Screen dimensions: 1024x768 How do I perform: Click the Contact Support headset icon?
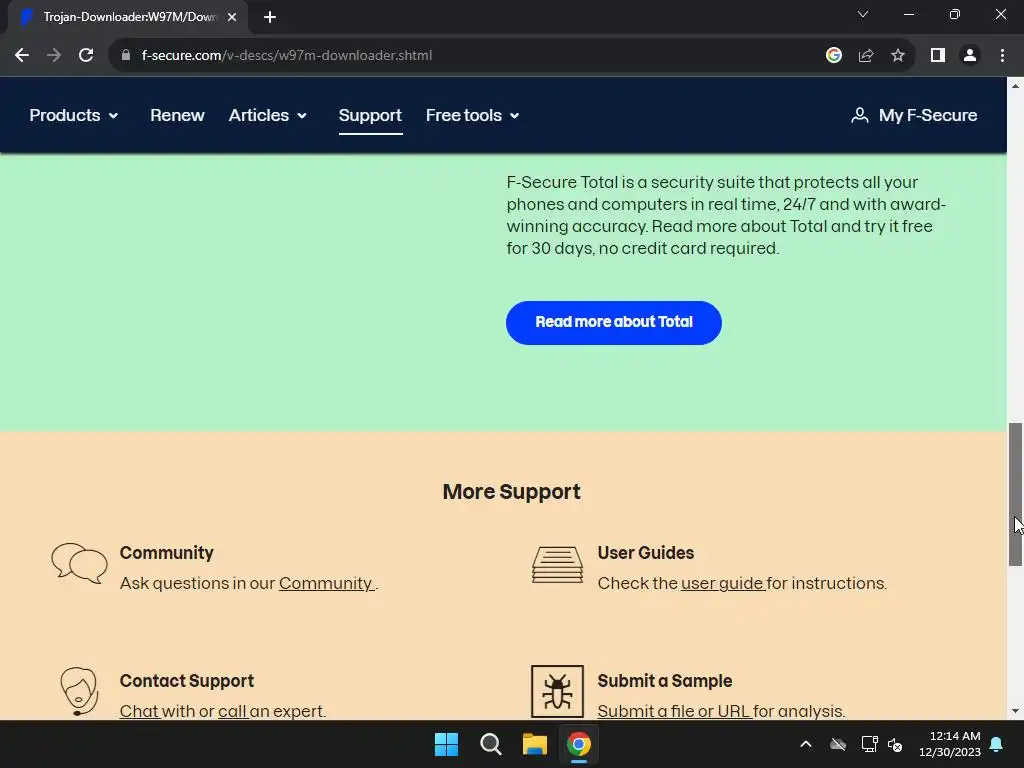pyautogui.click(x=79, y=691)
